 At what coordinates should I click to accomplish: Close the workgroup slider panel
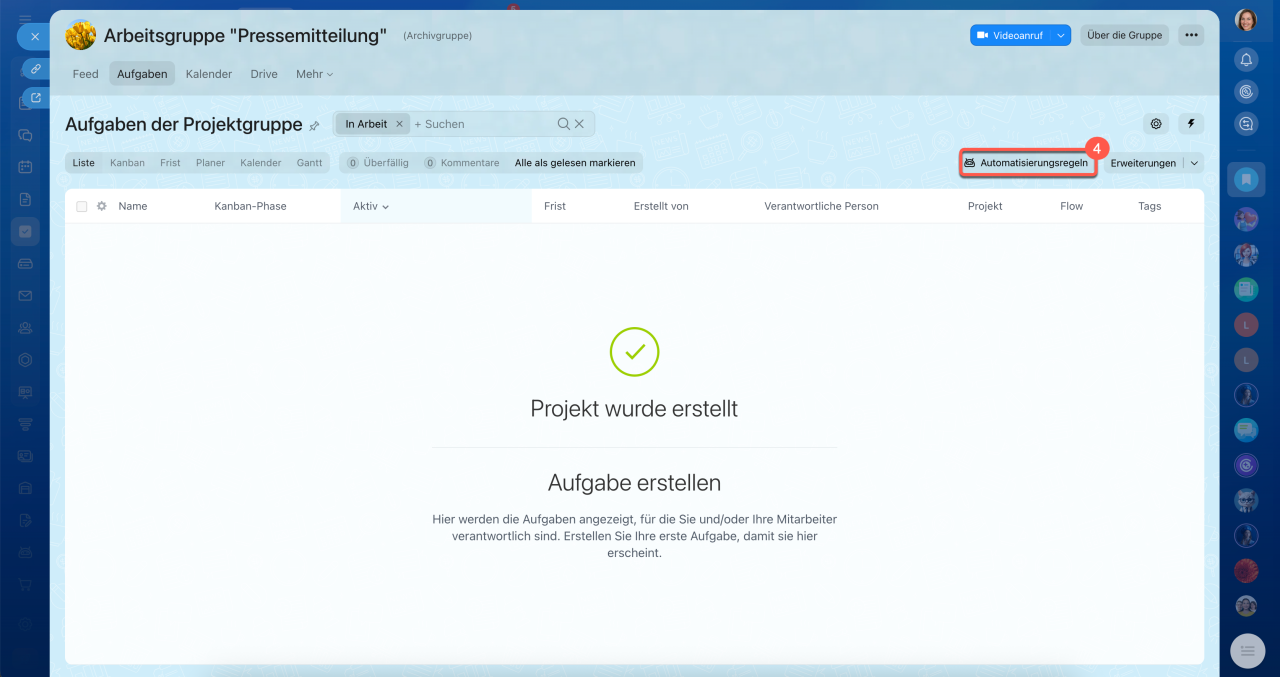[34, 36]
